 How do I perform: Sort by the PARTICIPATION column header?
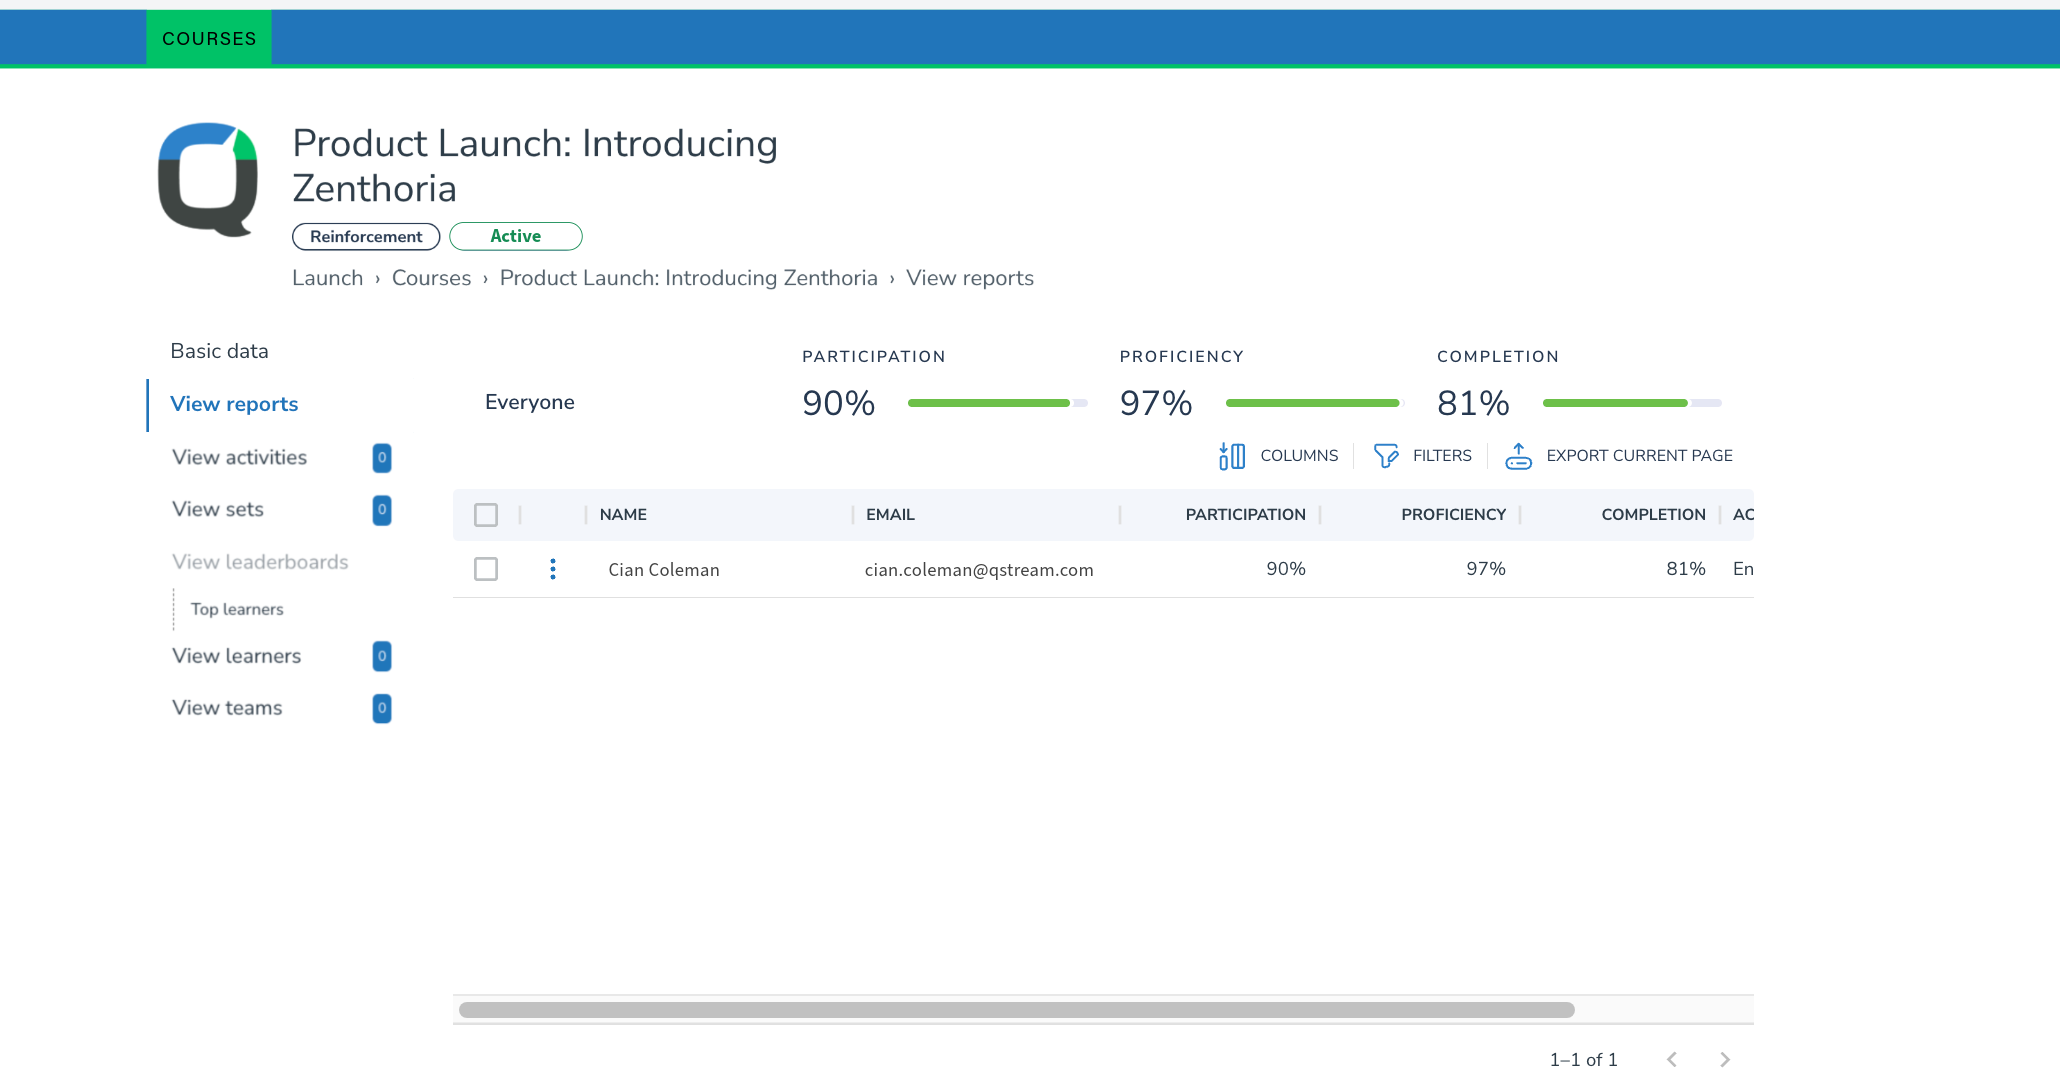pyautogui.click(x=1245, y=515)
